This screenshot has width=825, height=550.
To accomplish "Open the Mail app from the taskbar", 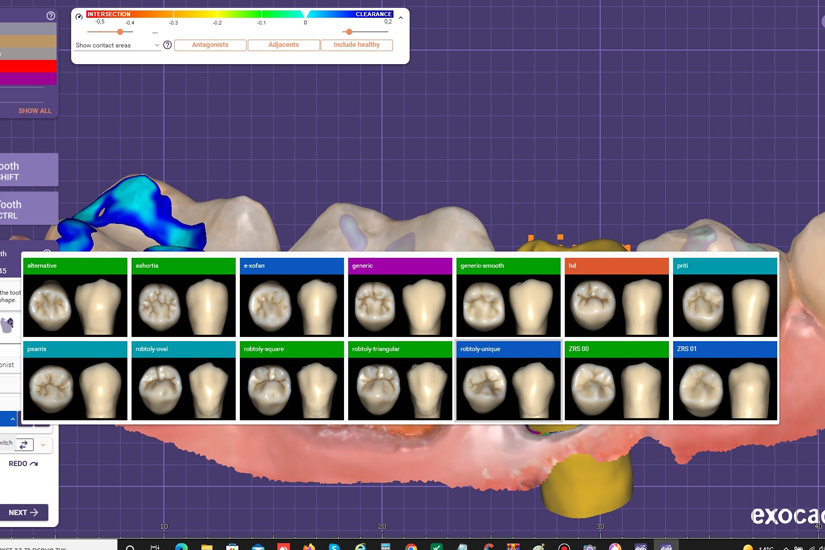I will coord(257,547).
